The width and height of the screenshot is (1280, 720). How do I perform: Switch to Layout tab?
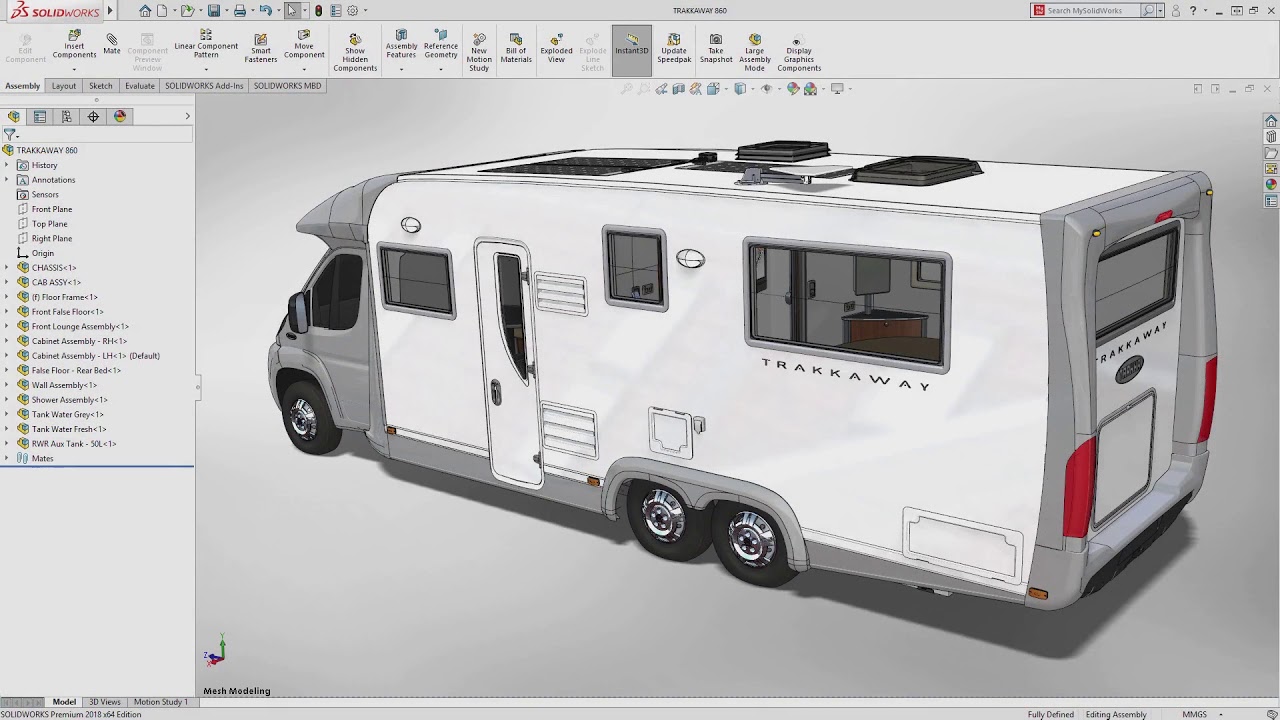(x=64, y=86)
